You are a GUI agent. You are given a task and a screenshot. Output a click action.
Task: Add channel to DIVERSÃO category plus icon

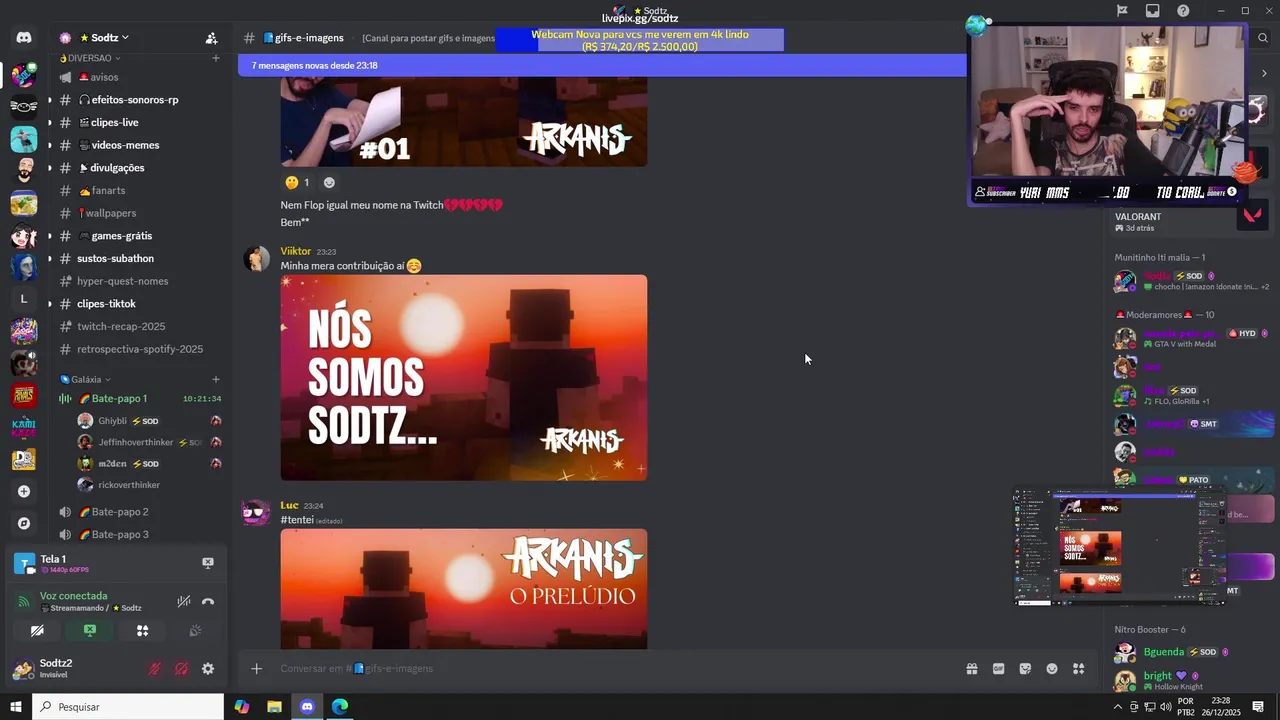(215, 58)
